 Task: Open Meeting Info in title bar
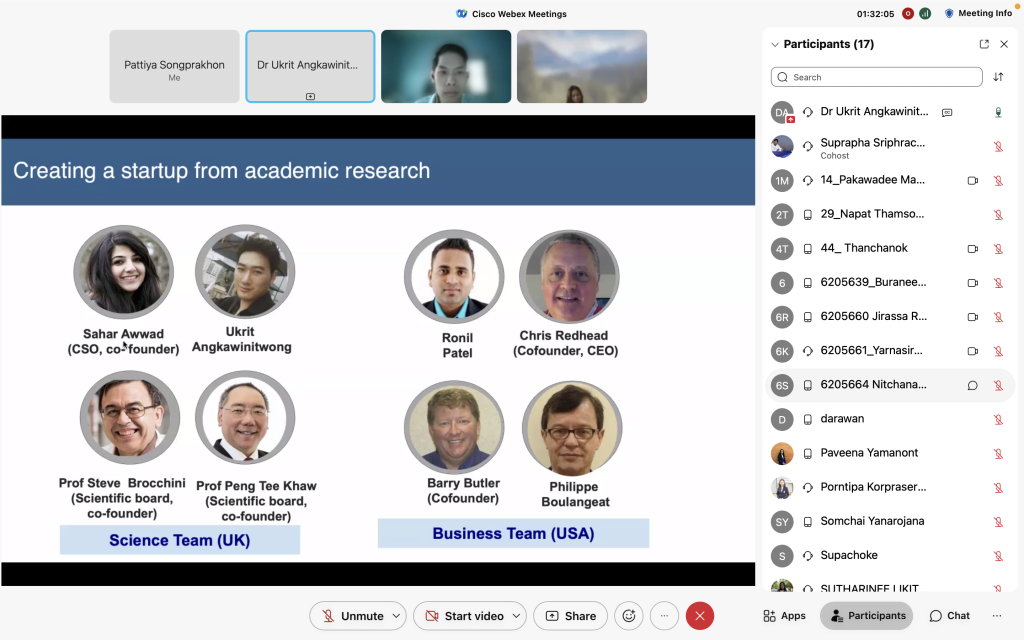point(978,13)
